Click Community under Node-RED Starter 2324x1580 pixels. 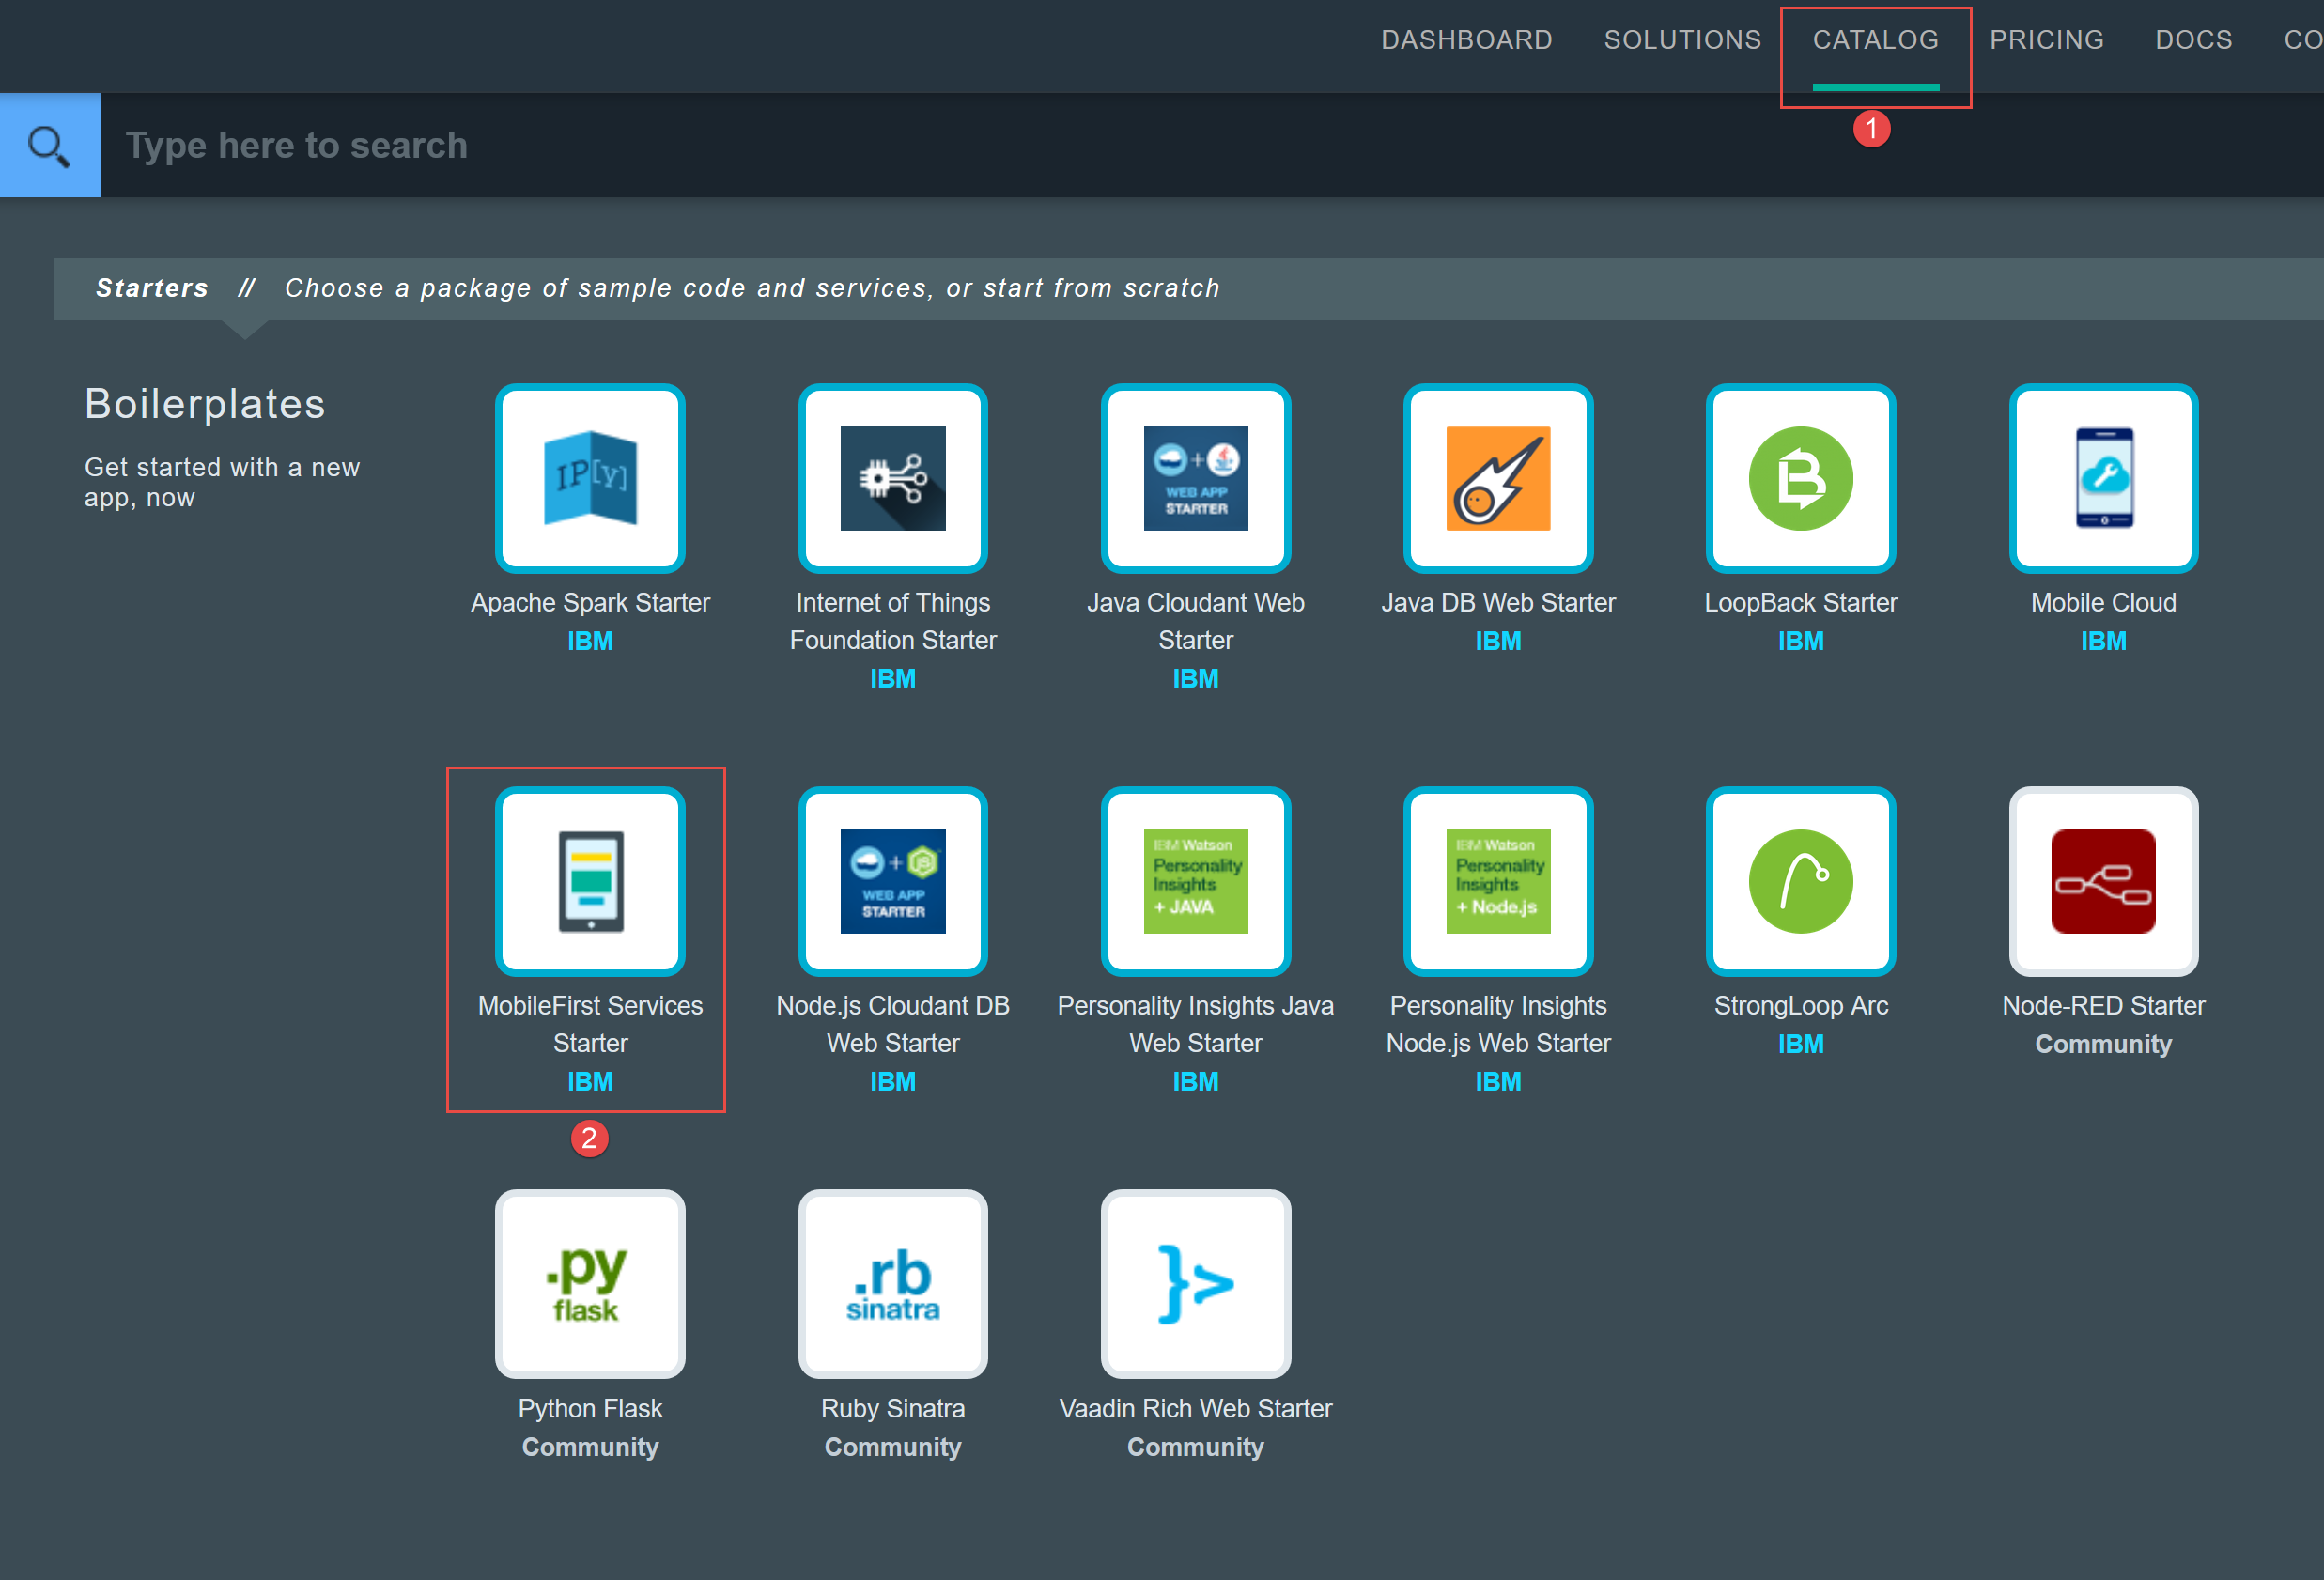(2104, 1044)
